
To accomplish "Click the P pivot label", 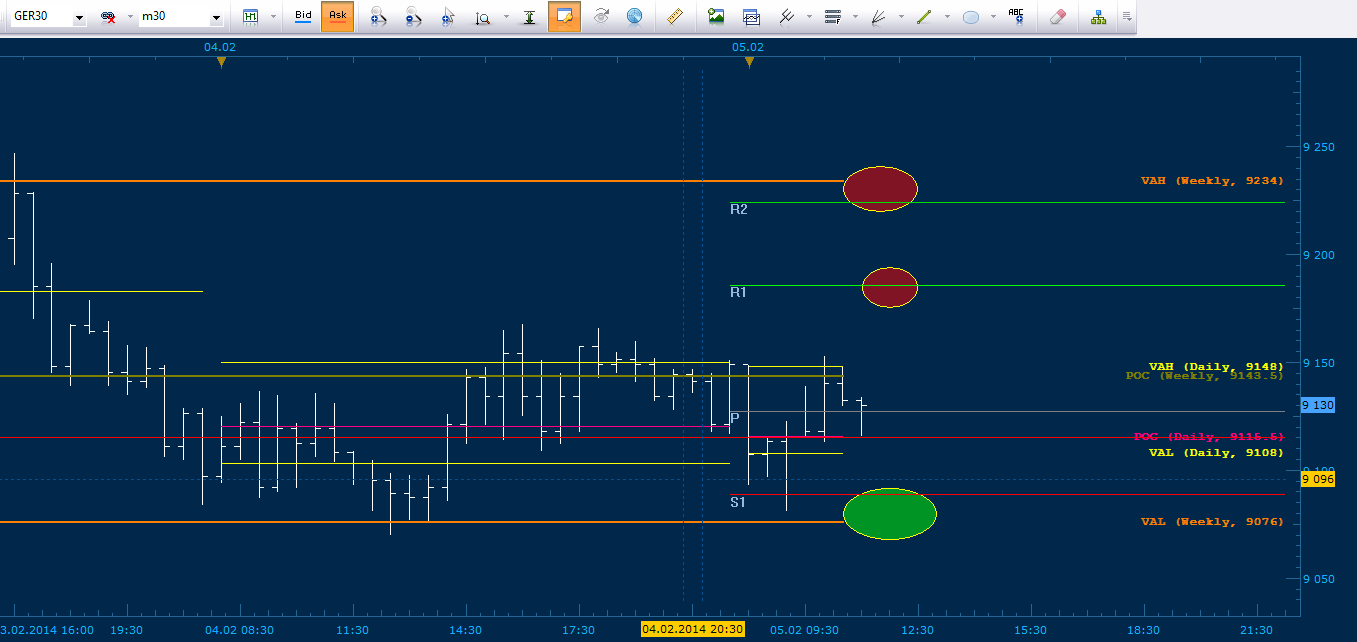I will [734, 417].
